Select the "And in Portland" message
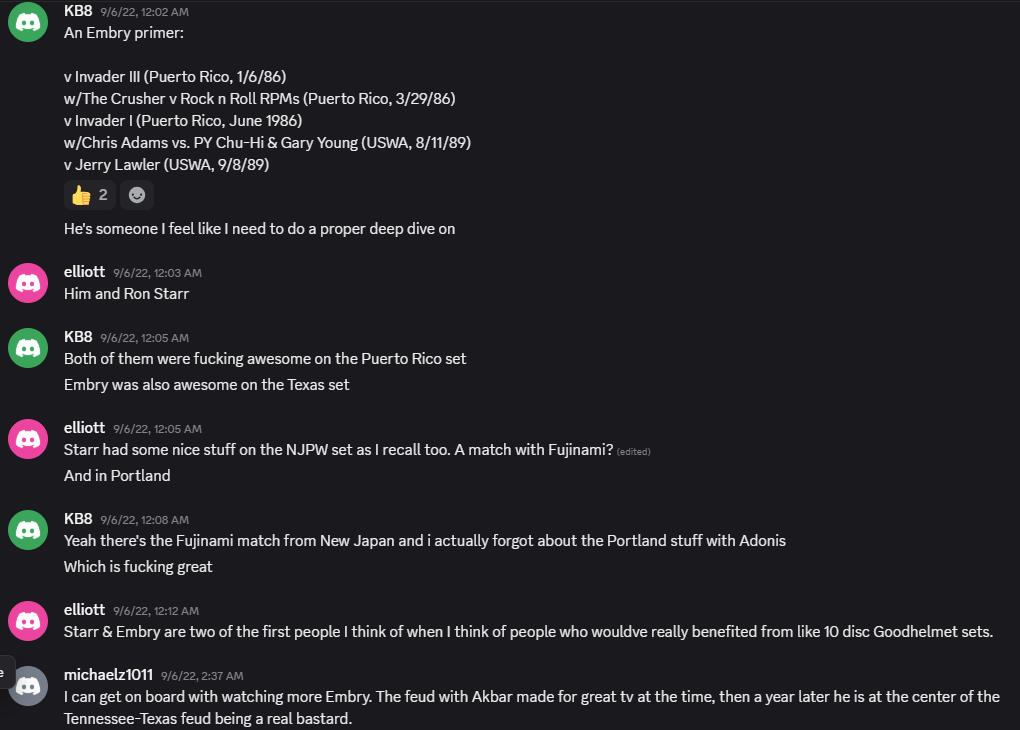 117,476
